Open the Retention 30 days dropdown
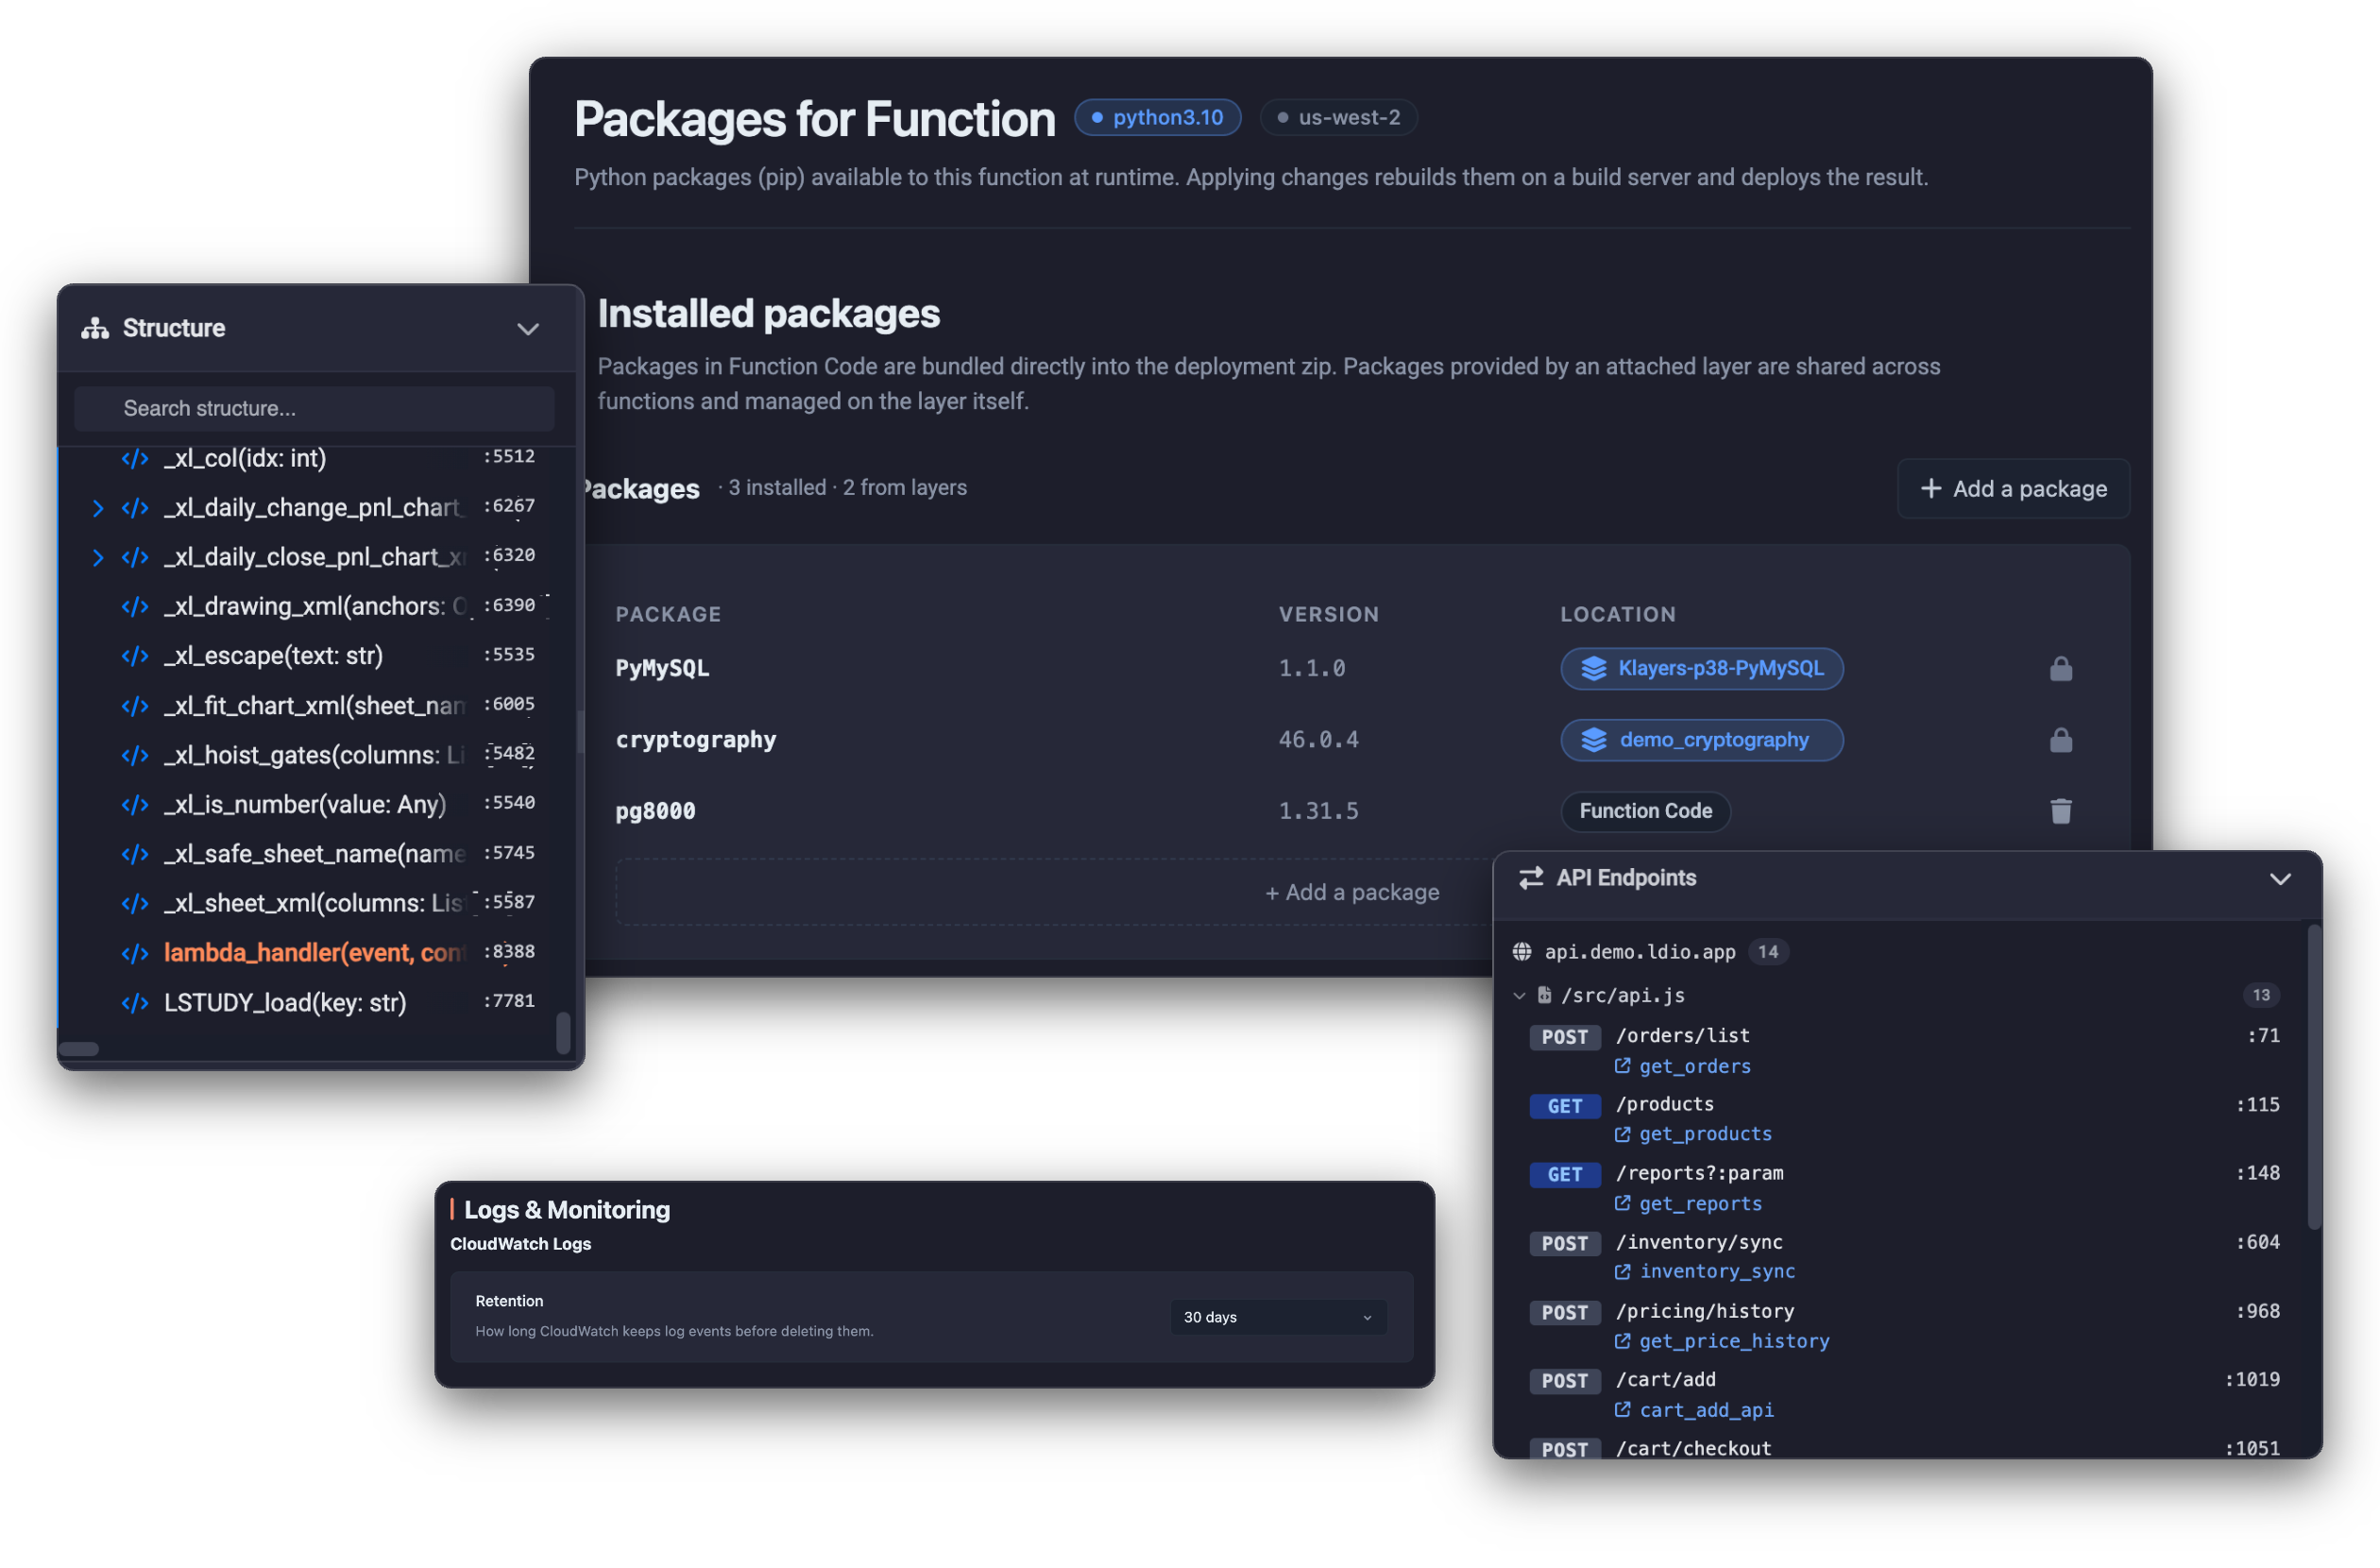This screenshot has height=1568, width=2380. (x=1279, y=1317)
